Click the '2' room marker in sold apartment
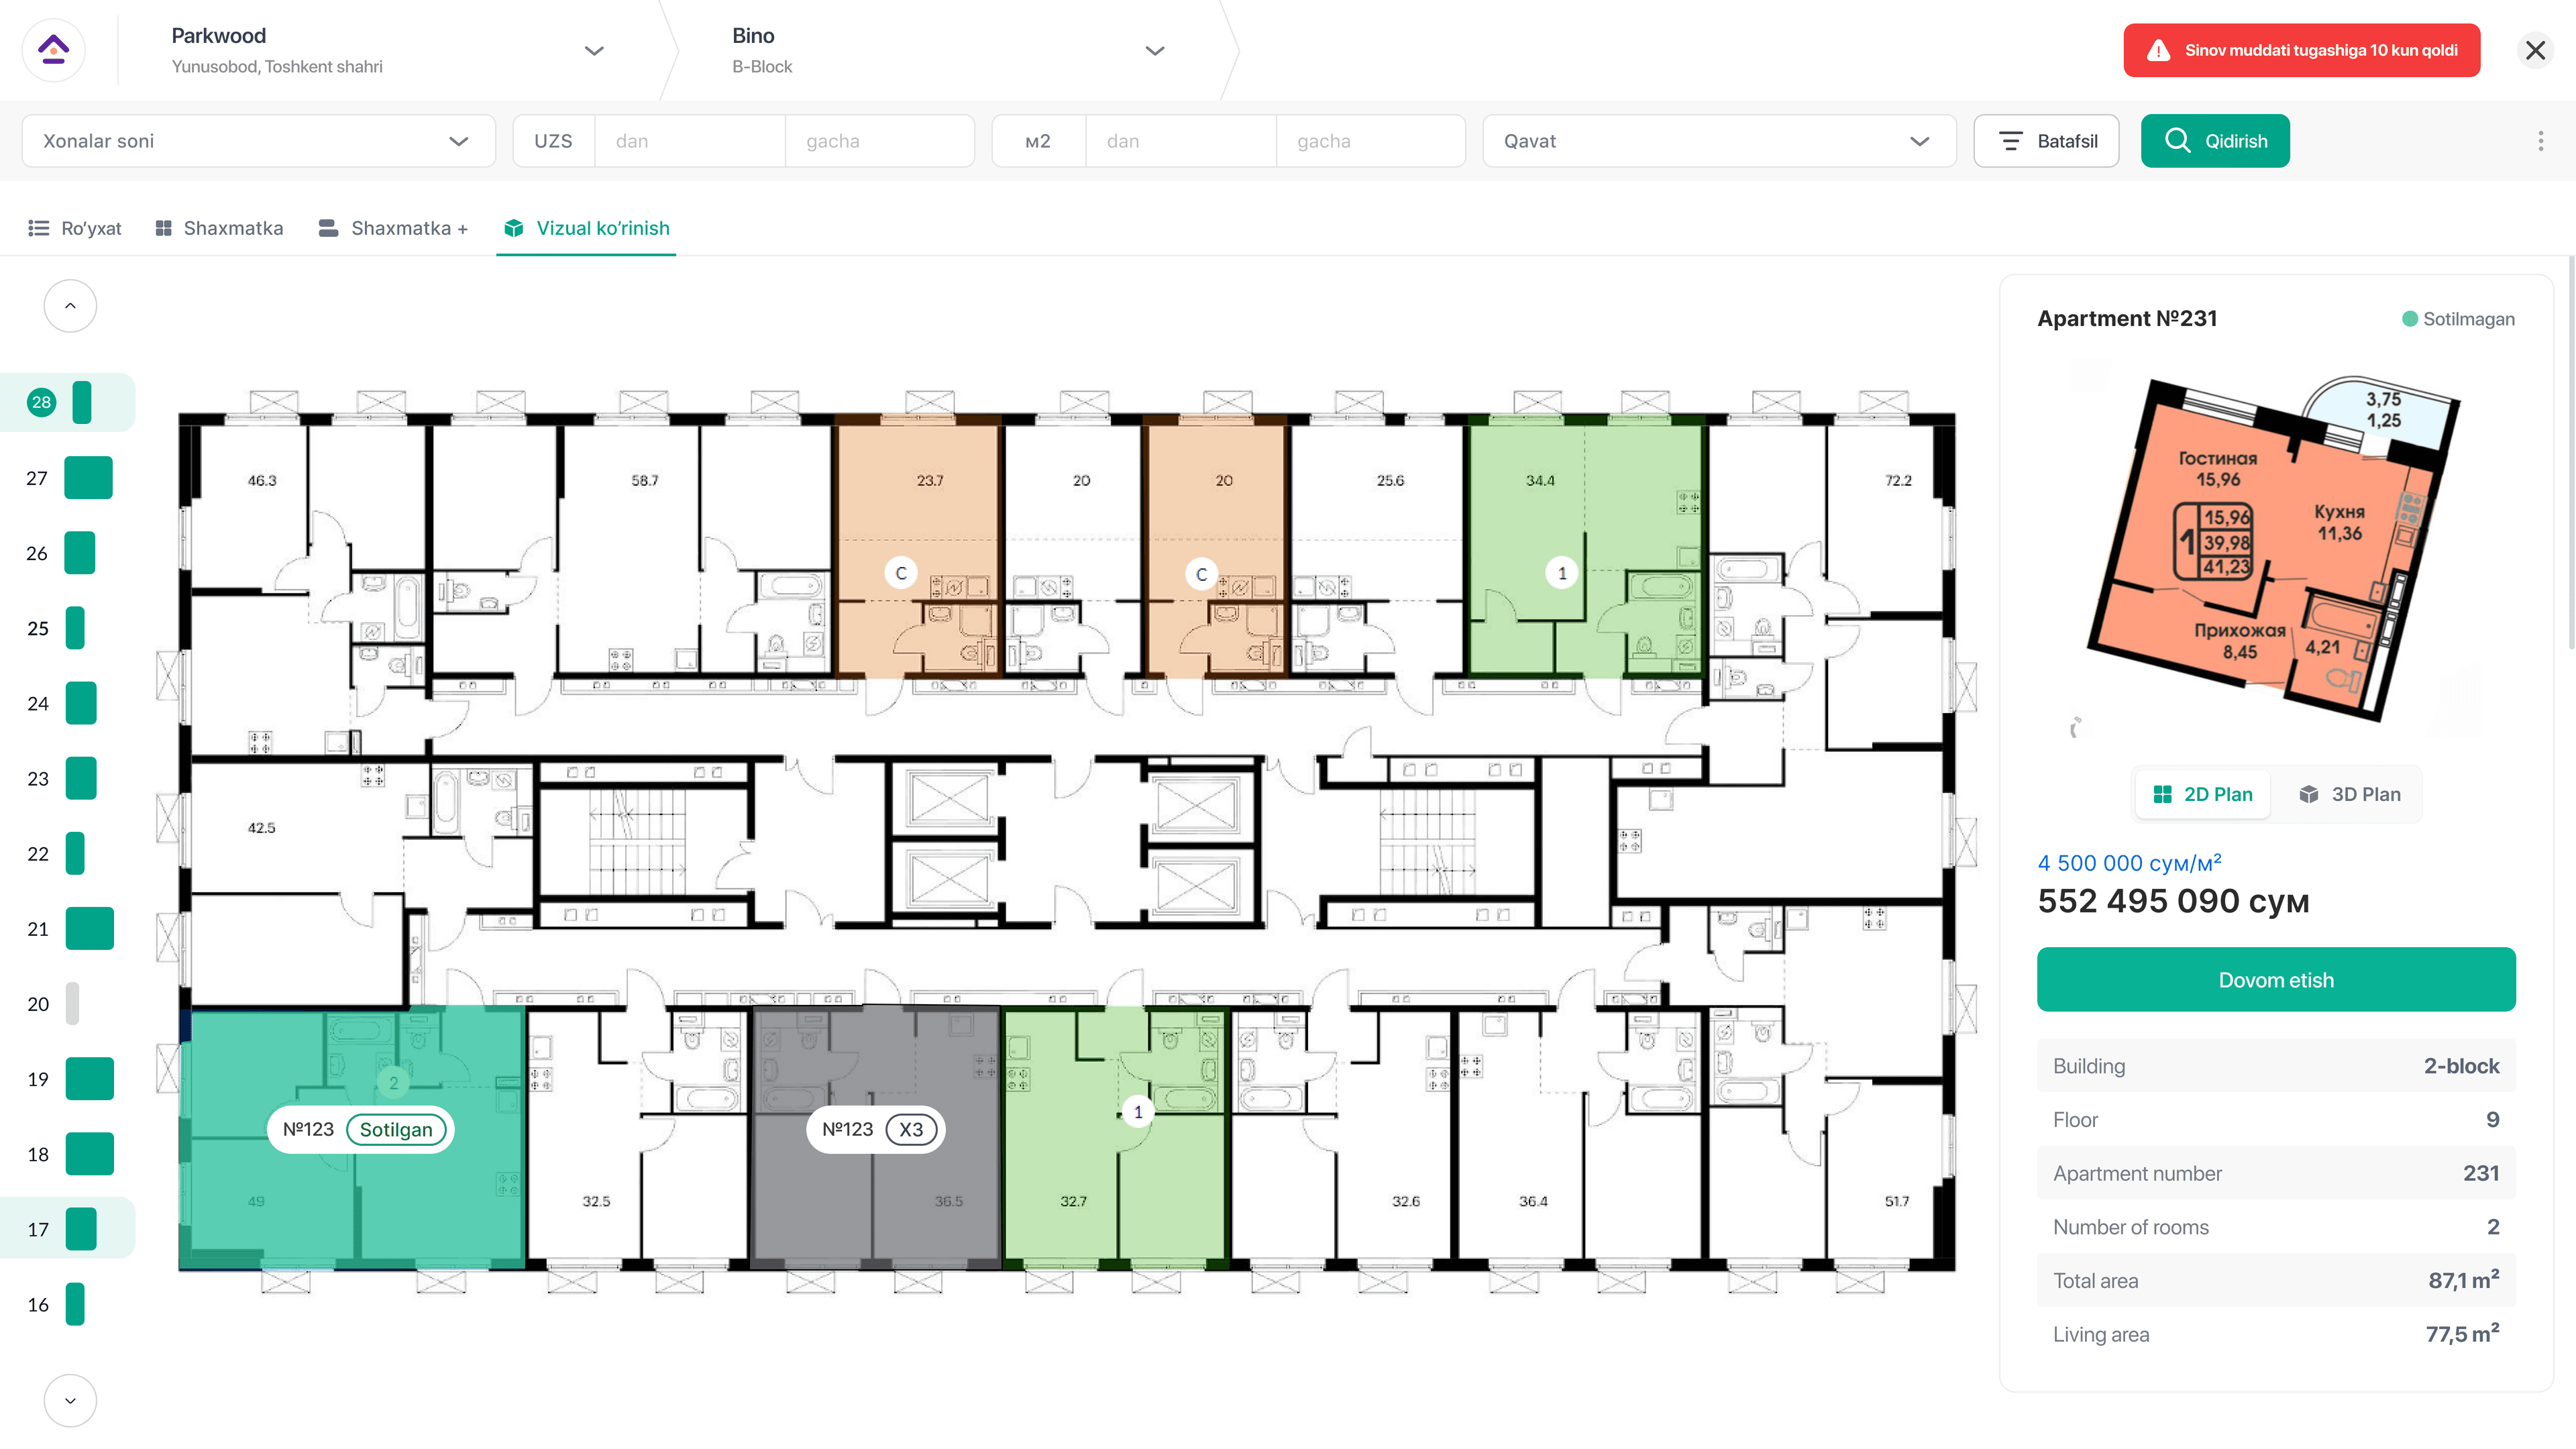The height and width of the screenshot is (1449, 2576). click(x=393, y=1083)
